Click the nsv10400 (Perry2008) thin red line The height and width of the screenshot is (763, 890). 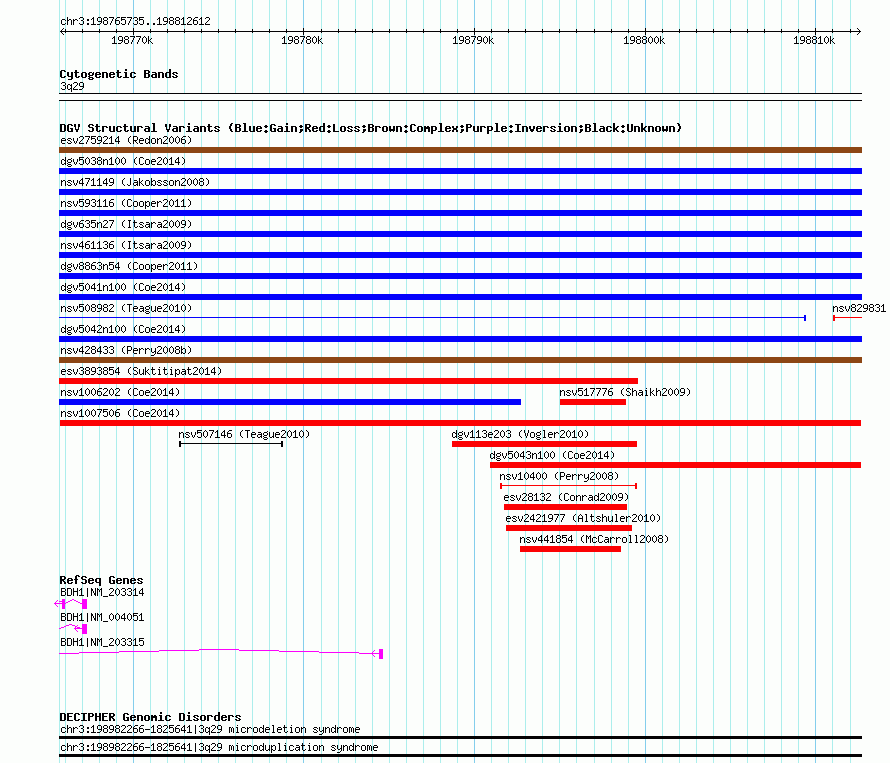pos(568,486)
